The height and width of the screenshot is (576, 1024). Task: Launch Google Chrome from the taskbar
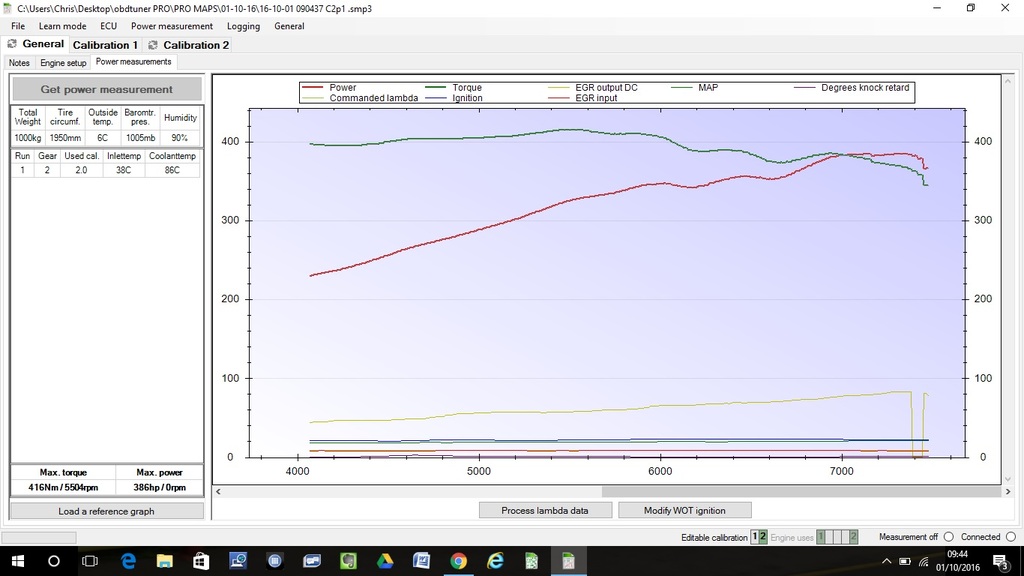458,561
